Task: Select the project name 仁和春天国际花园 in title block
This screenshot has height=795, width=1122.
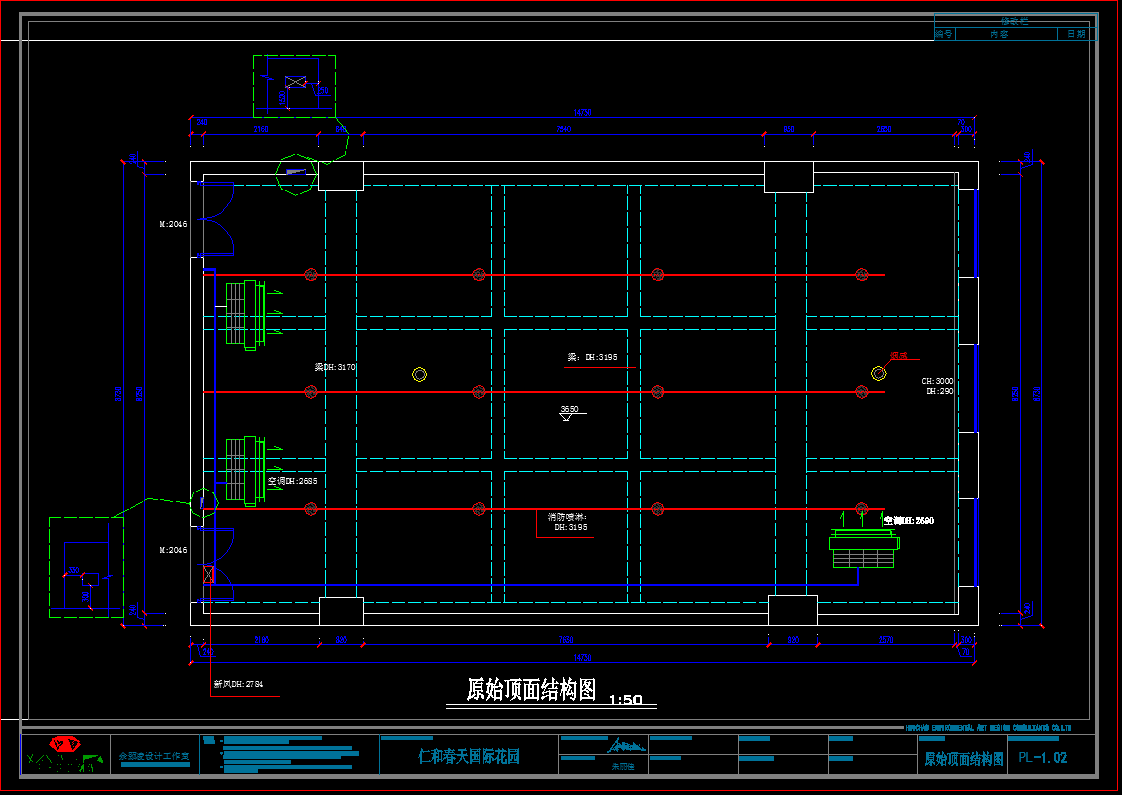Action: tap(469, 756)
